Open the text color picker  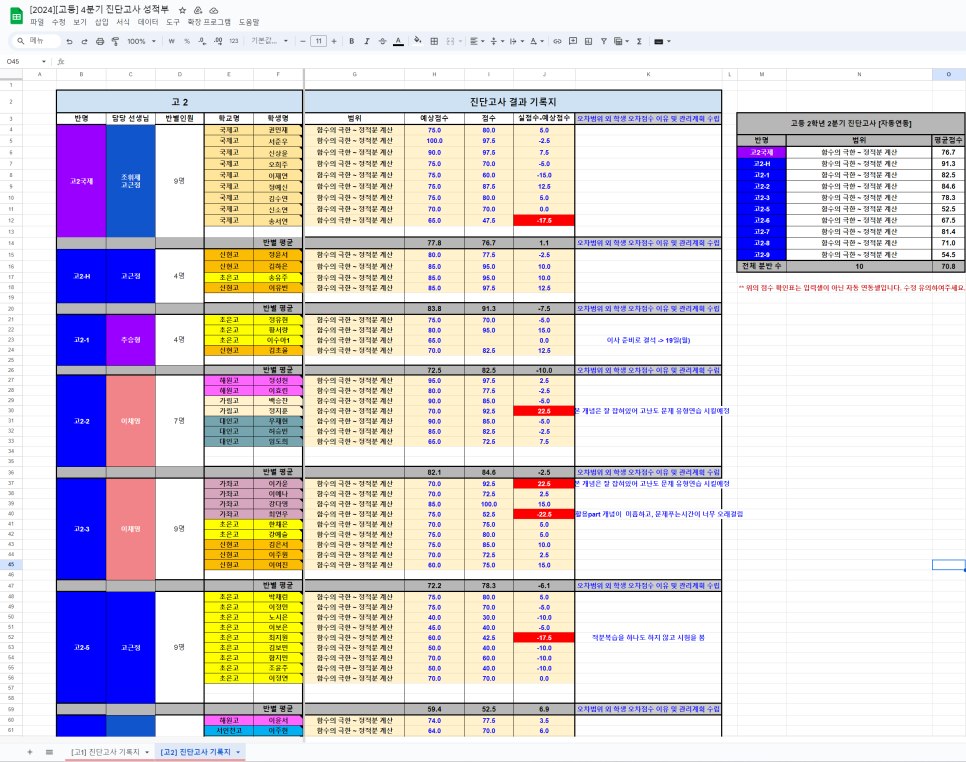coord(399,41)
